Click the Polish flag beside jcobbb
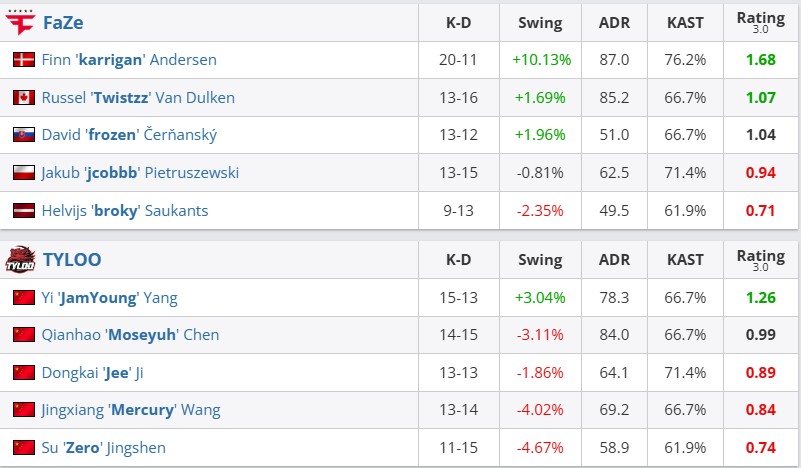 (24, 173)
